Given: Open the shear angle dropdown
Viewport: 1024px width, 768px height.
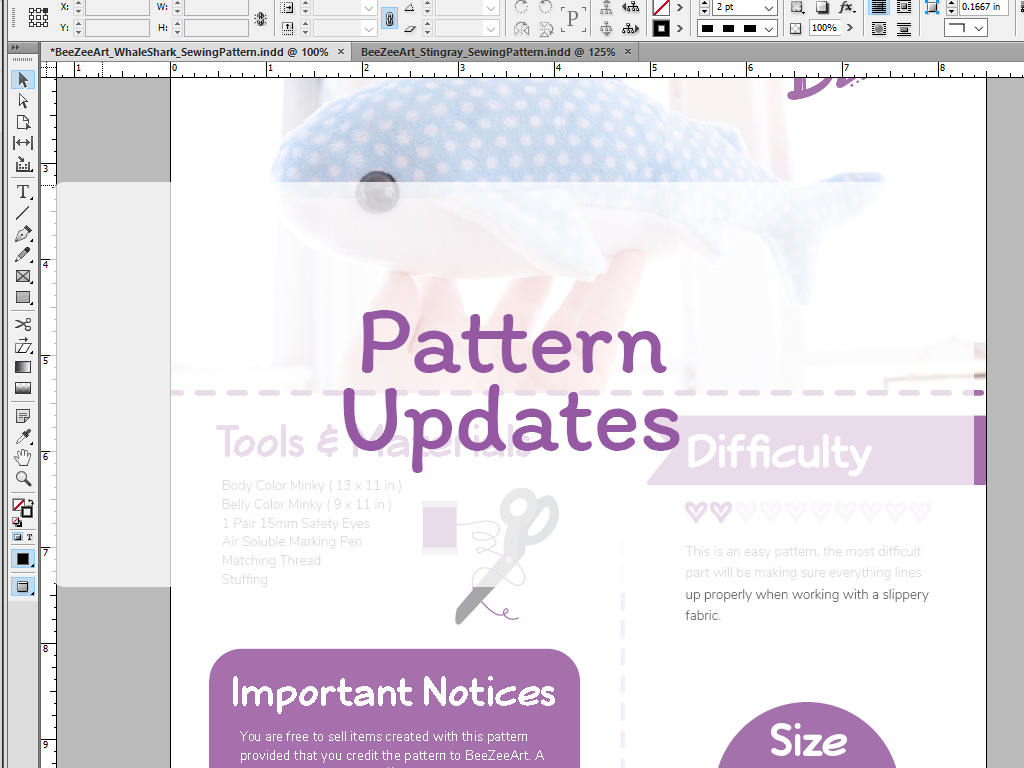Looking at the screenshot, I should coord(491,29).
